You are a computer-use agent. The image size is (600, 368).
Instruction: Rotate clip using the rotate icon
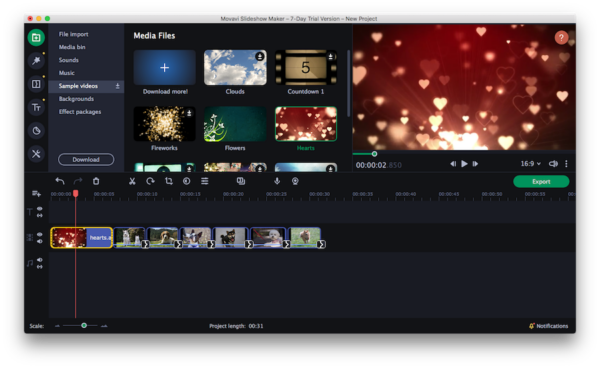point(150,181)
